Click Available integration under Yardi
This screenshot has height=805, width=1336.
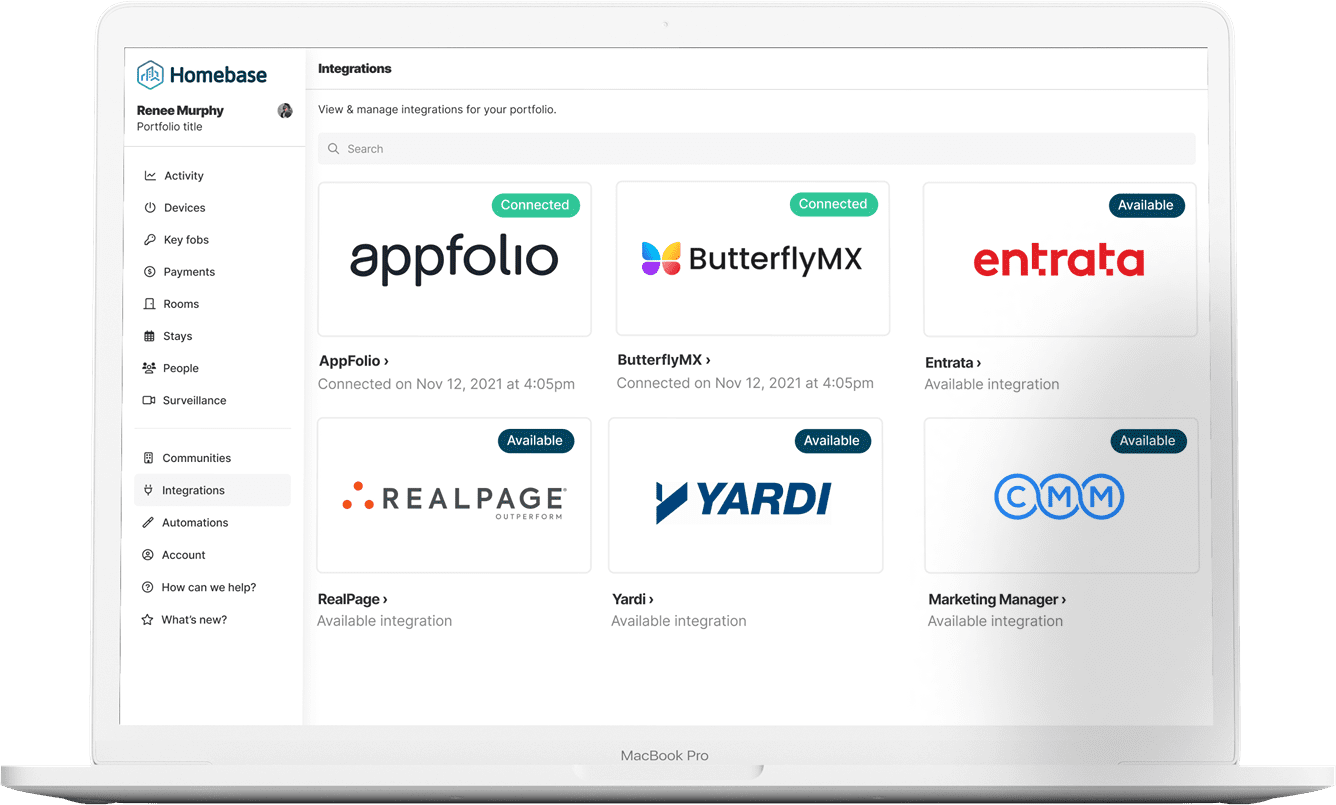click(x=679, y=621)
